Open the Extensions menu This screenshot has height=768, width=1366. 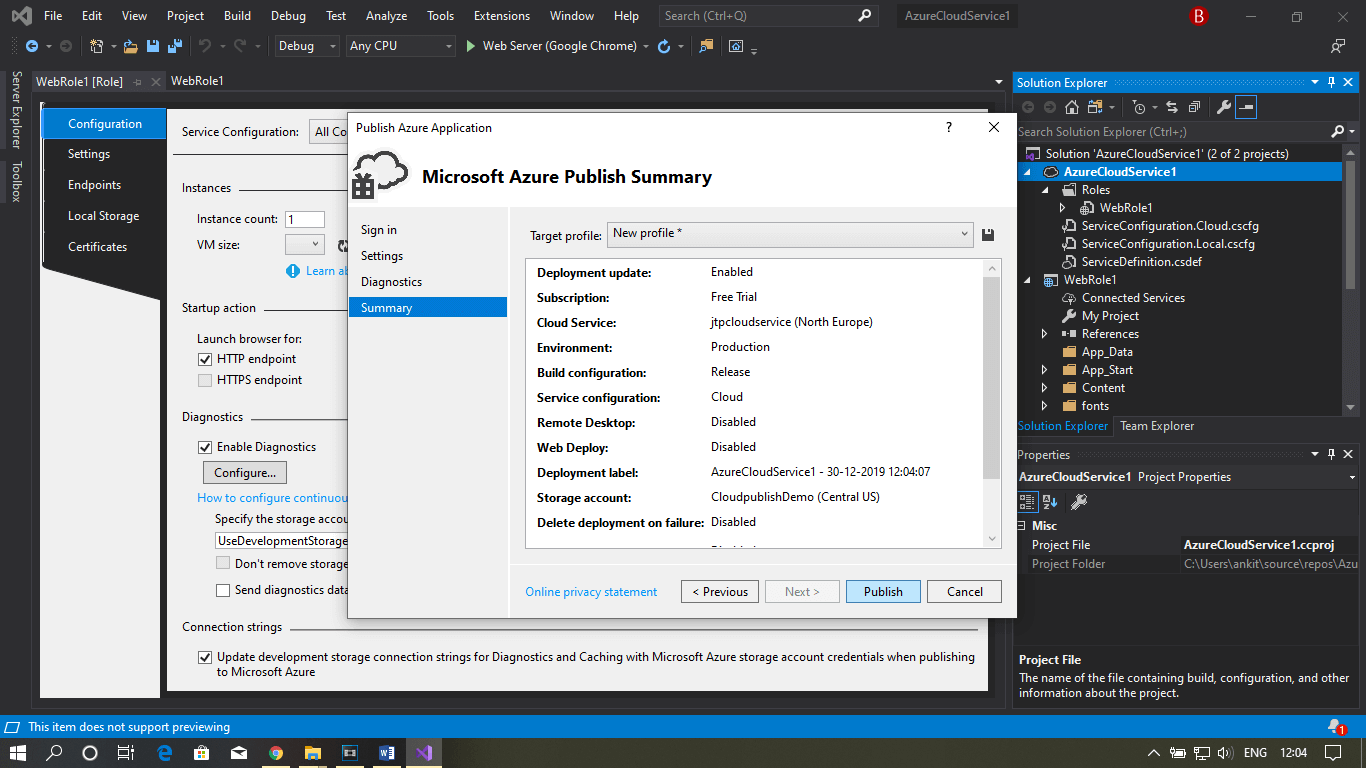[x=502, y=16]
